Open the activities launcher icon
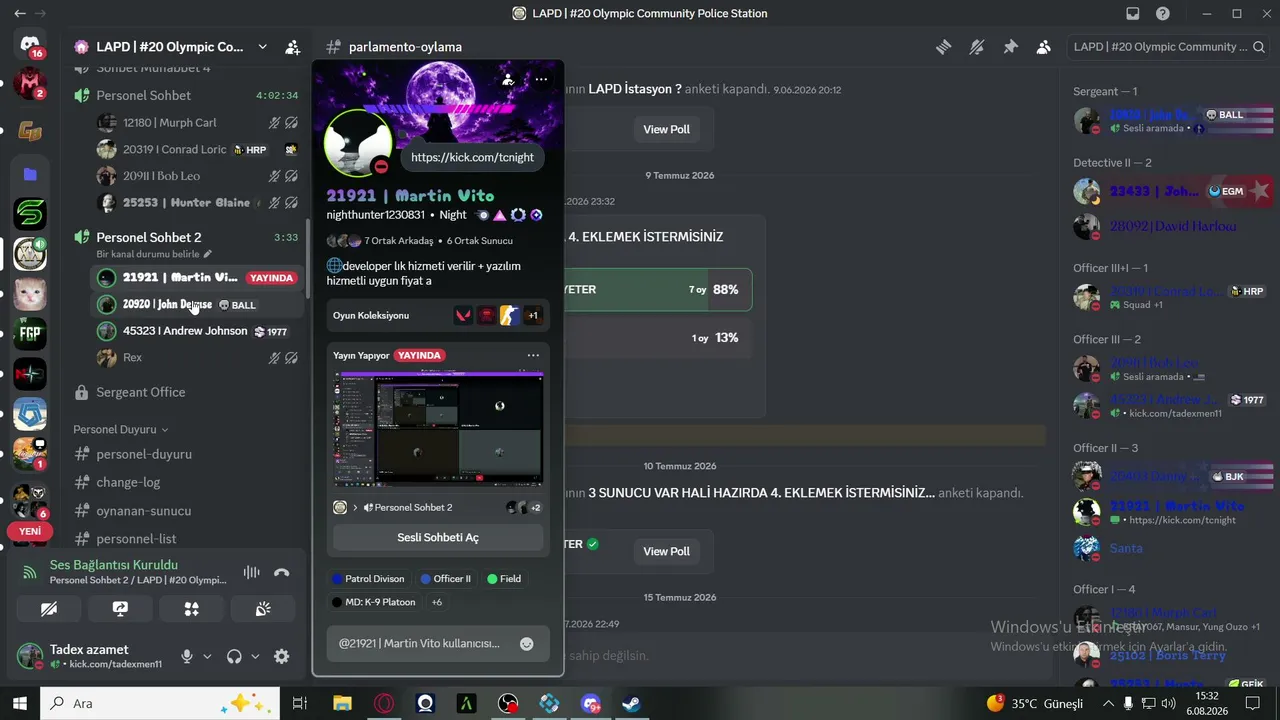Image resolution: width=1280 pixels, height=720 pixels. click(191, 608)
